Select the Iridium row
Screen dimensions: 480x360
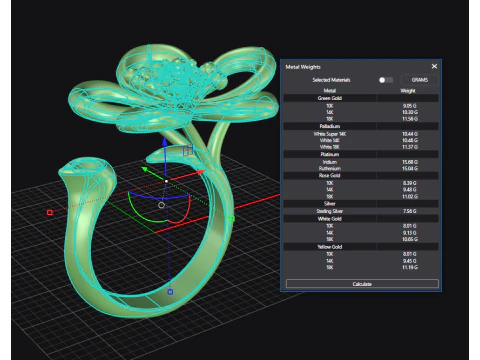click(x=361, y=162)
